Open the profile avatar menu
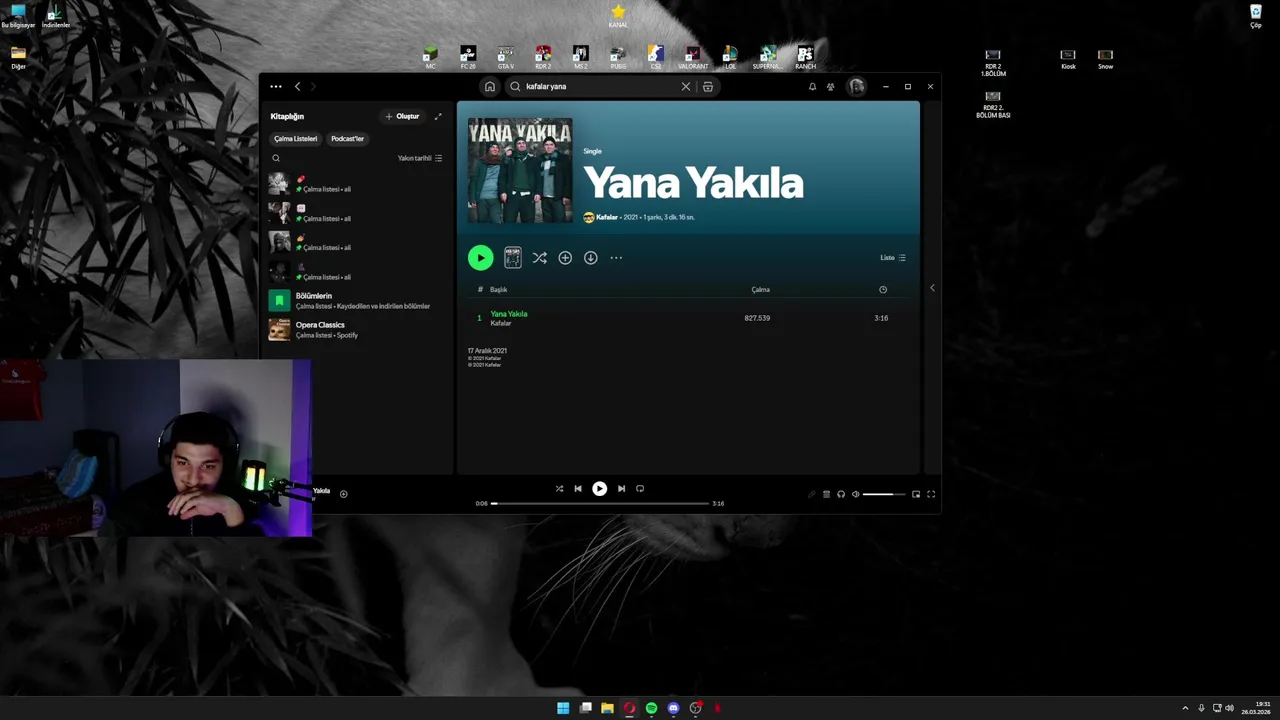 point(856,86)
